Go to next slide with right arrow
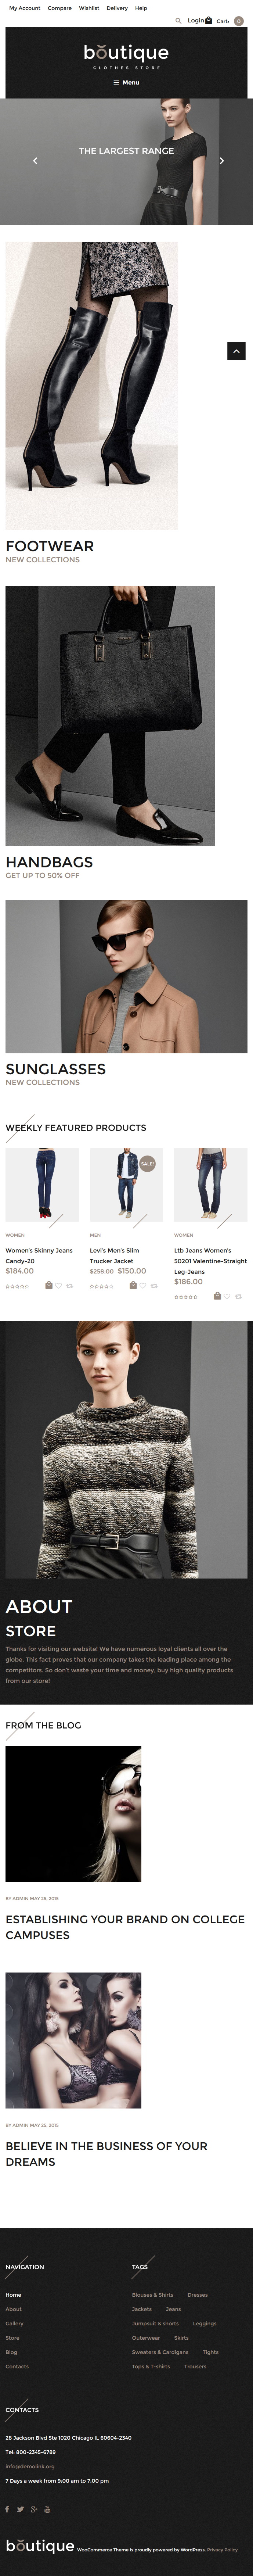The image size is (253, 2576). coord(221,160)
